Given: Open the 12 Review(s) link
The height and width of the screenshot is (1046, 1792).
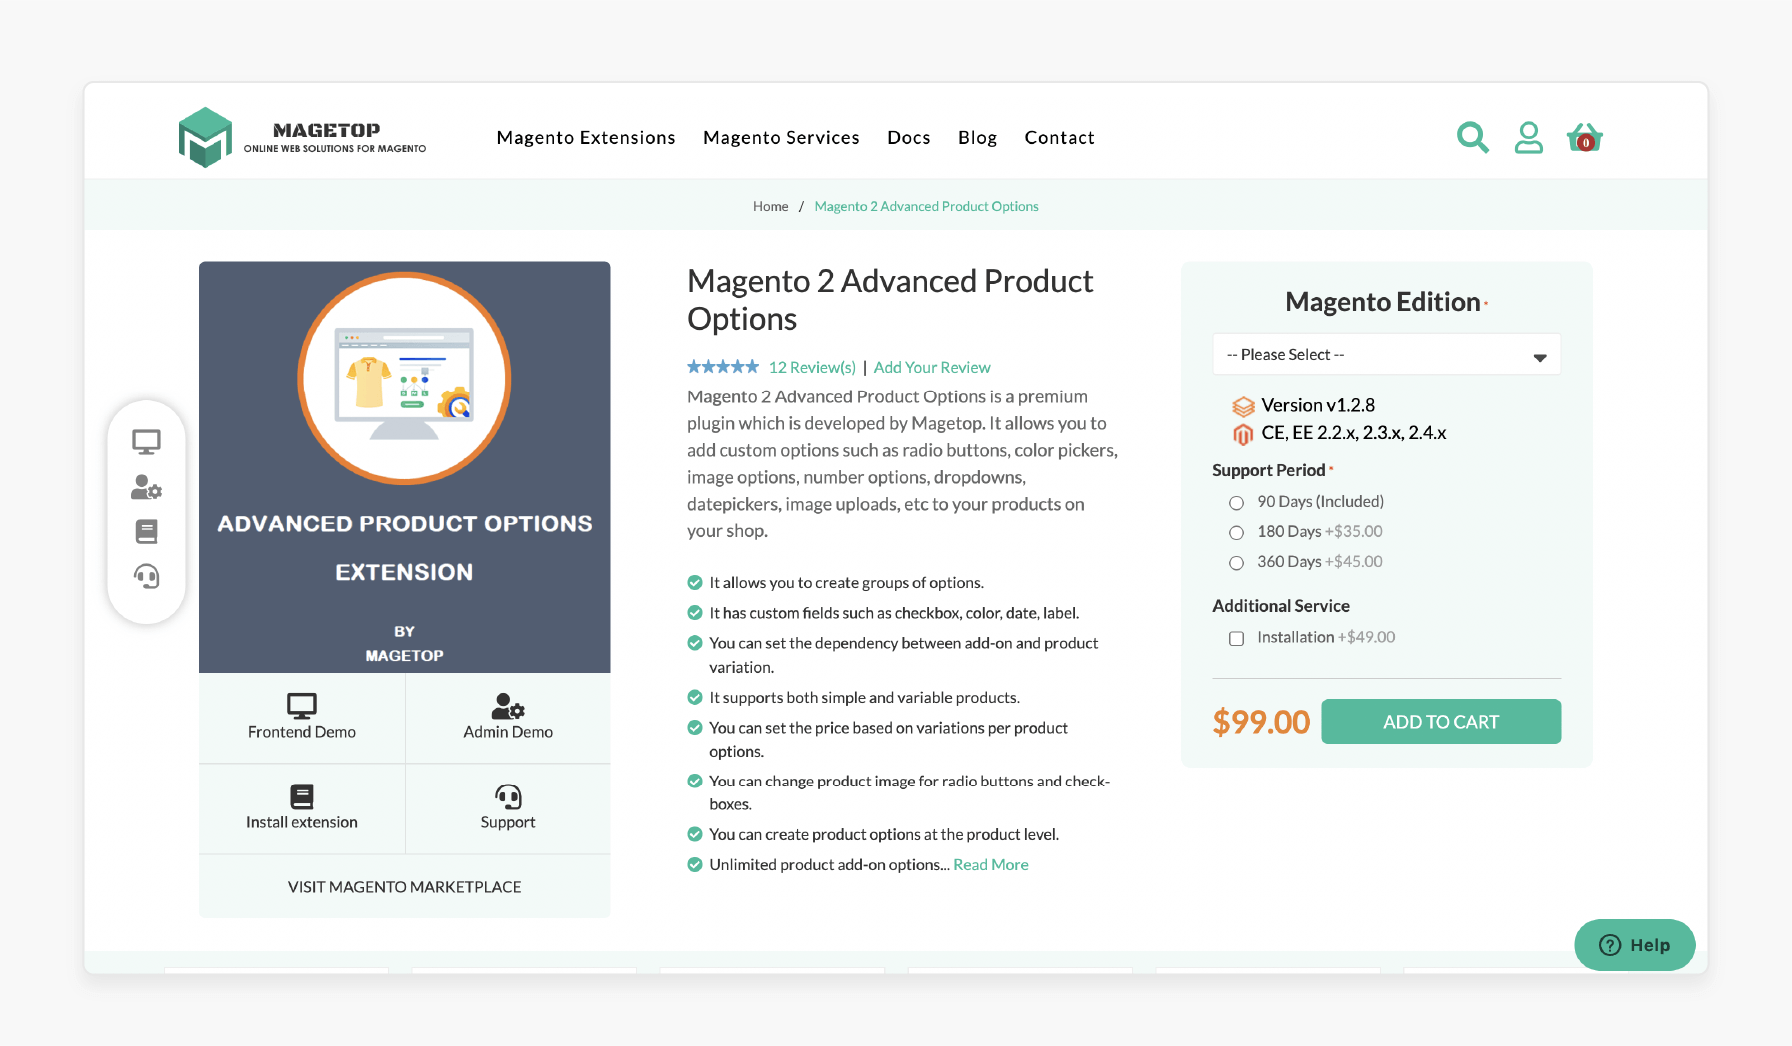Looking at the screenshot, I should (x=812, y=367).
